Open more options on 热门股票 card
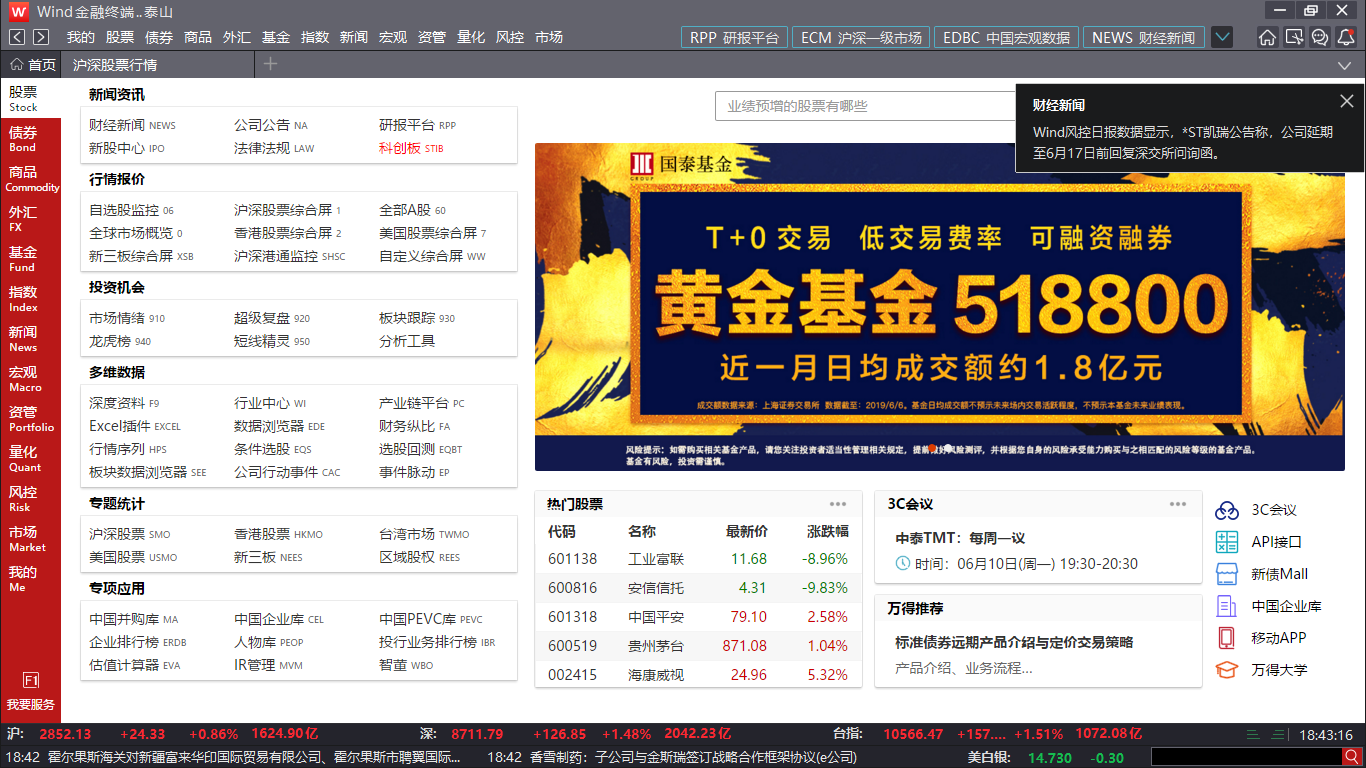 [838, 504]
